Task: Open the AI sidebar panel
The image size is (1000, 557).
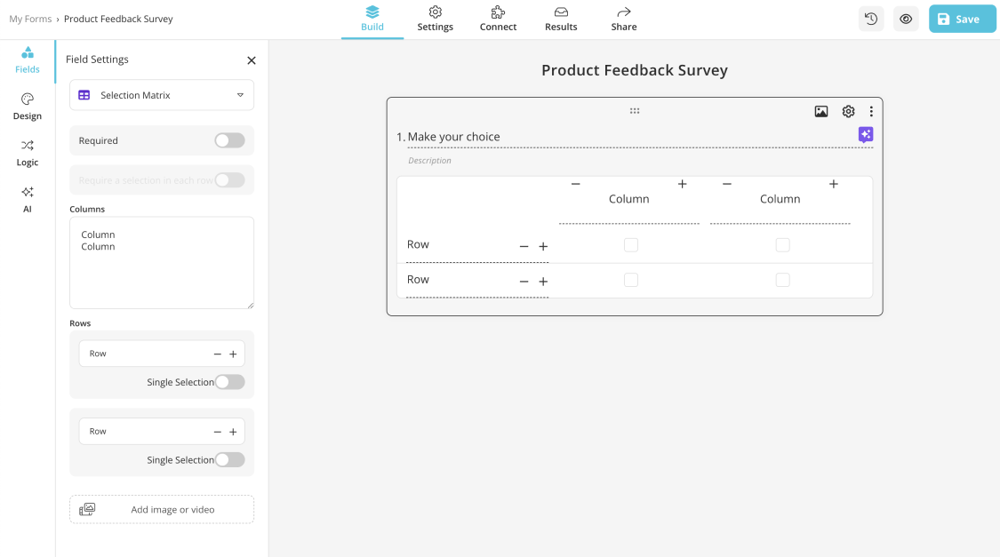Action: [27, 200]
